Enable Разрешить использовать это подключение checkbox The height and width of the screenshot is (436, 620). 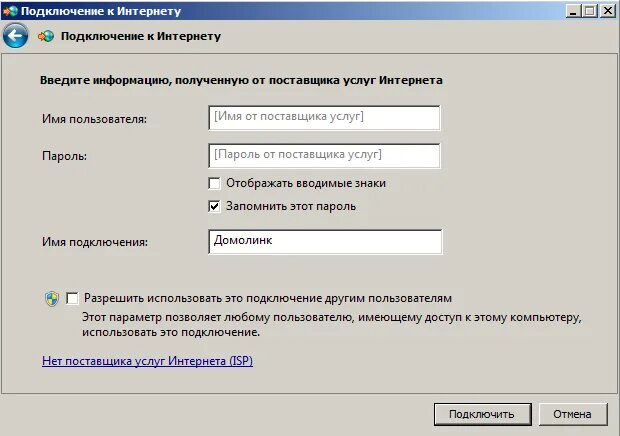72,298
